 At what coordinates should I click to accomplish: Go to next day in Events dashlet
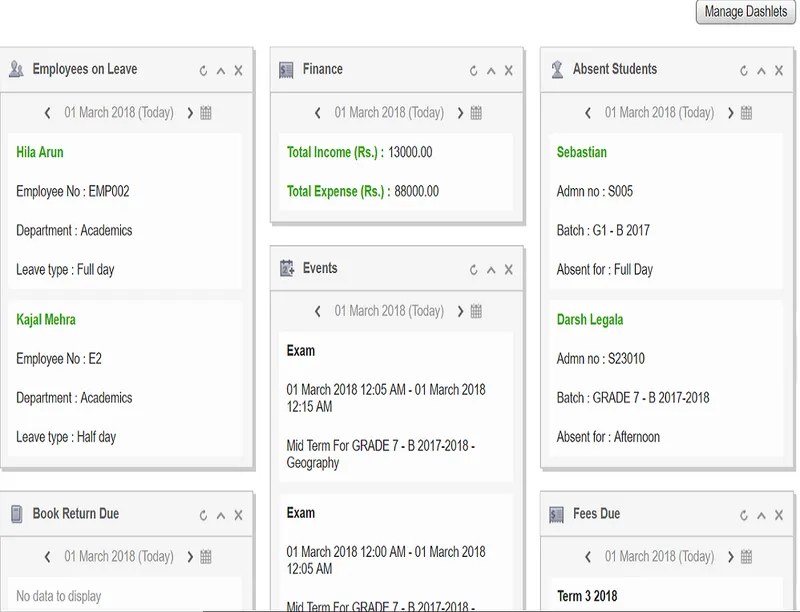pos(460,311)
